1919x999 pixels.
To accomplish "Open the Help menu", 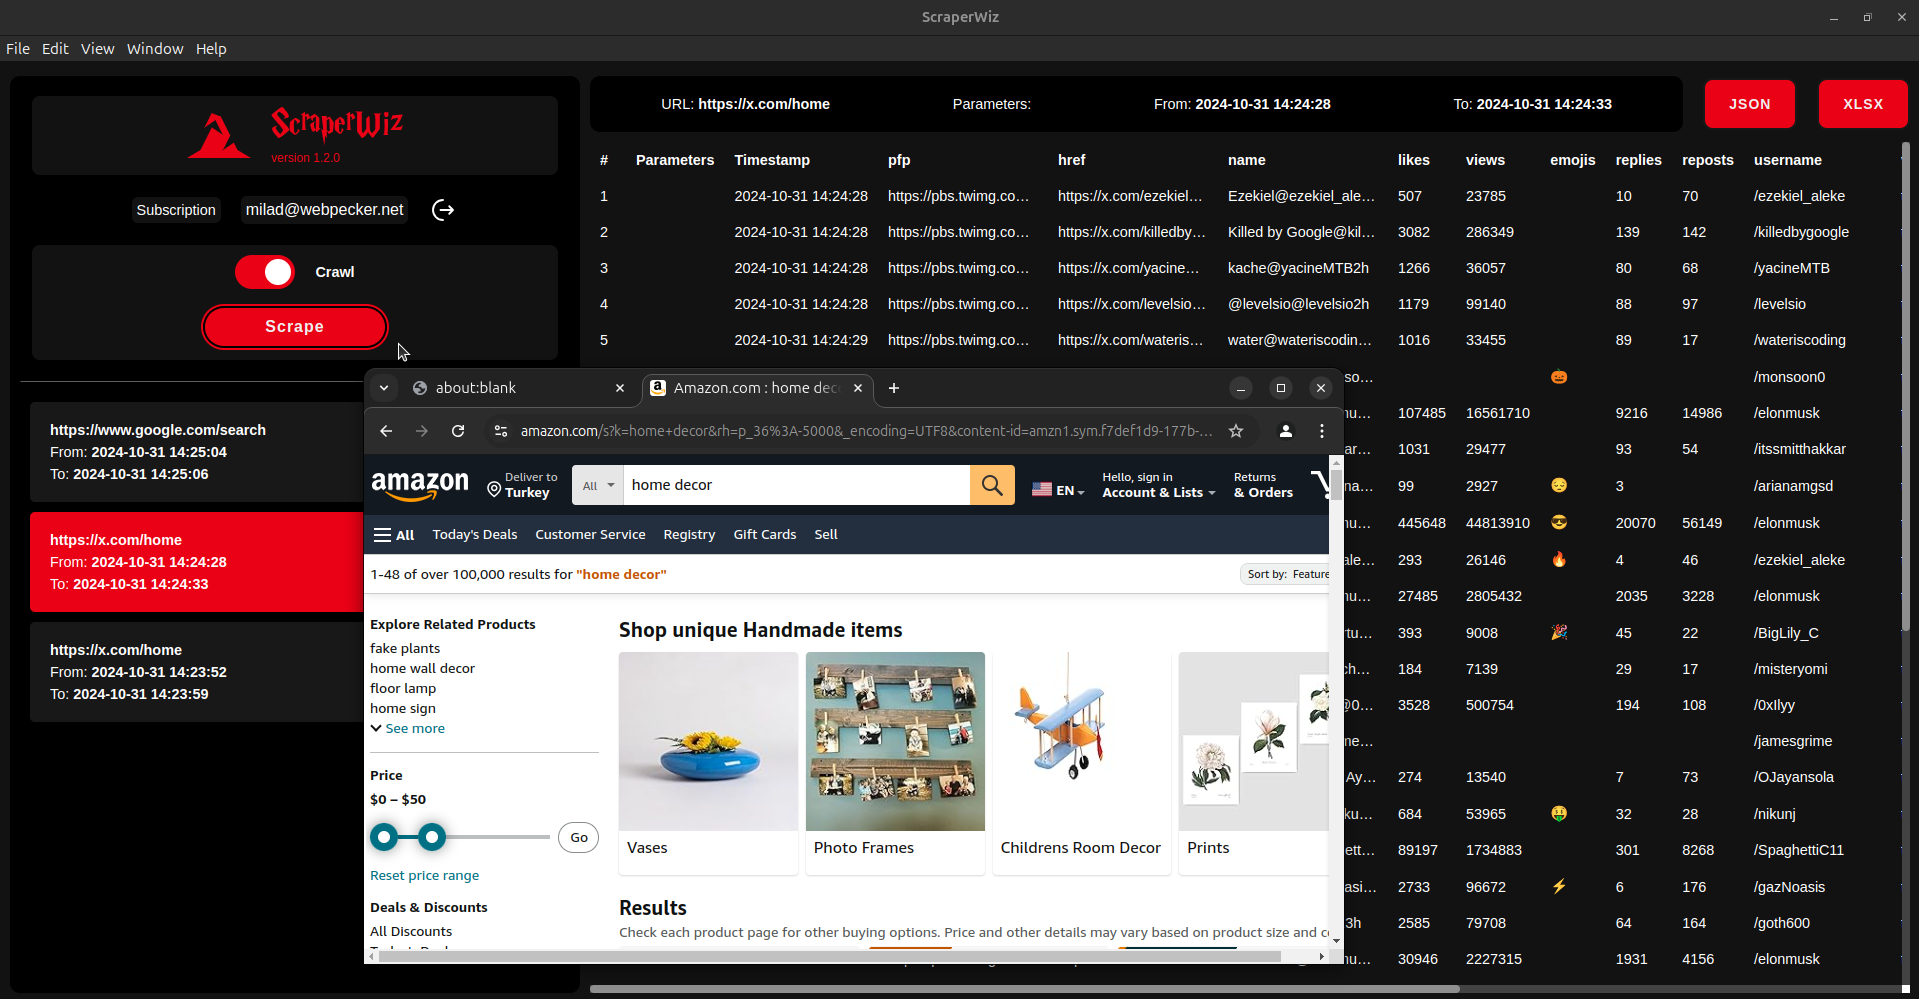I will point(211,49).
